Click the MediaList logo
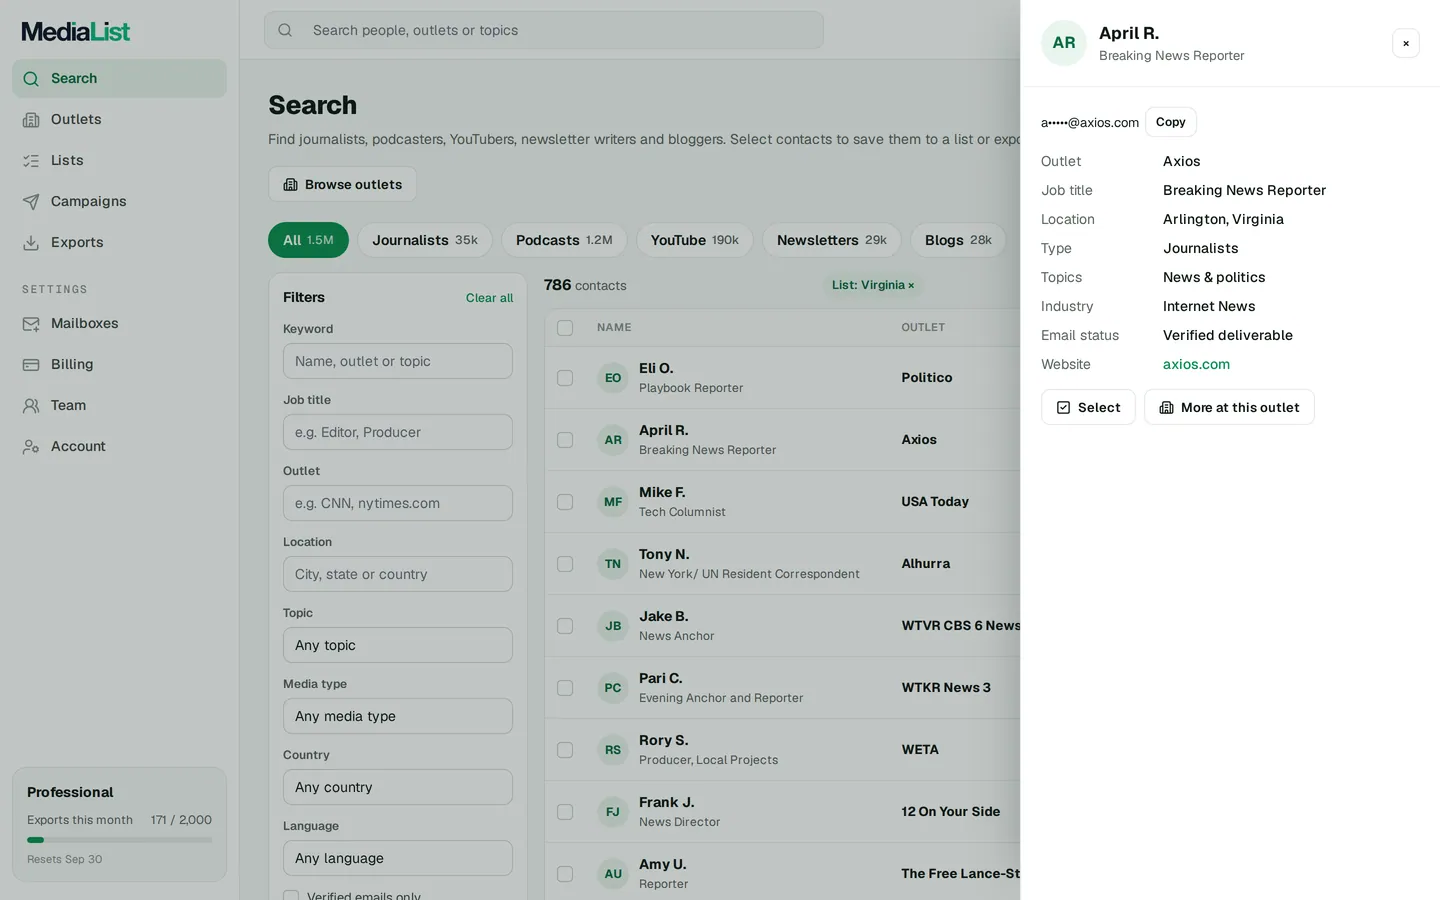Viewport: 1440px width, 900px height. tap(76, 31)
